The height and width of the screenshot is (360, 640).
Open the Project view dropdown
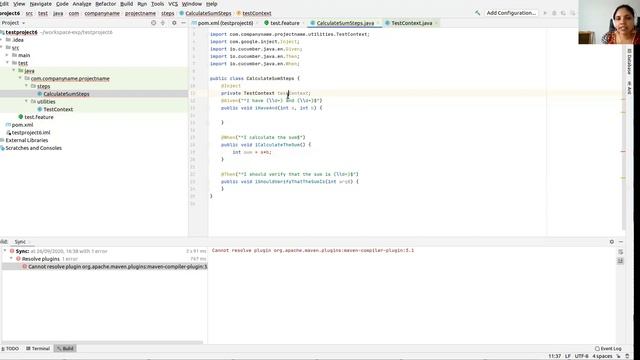(13, 23)
